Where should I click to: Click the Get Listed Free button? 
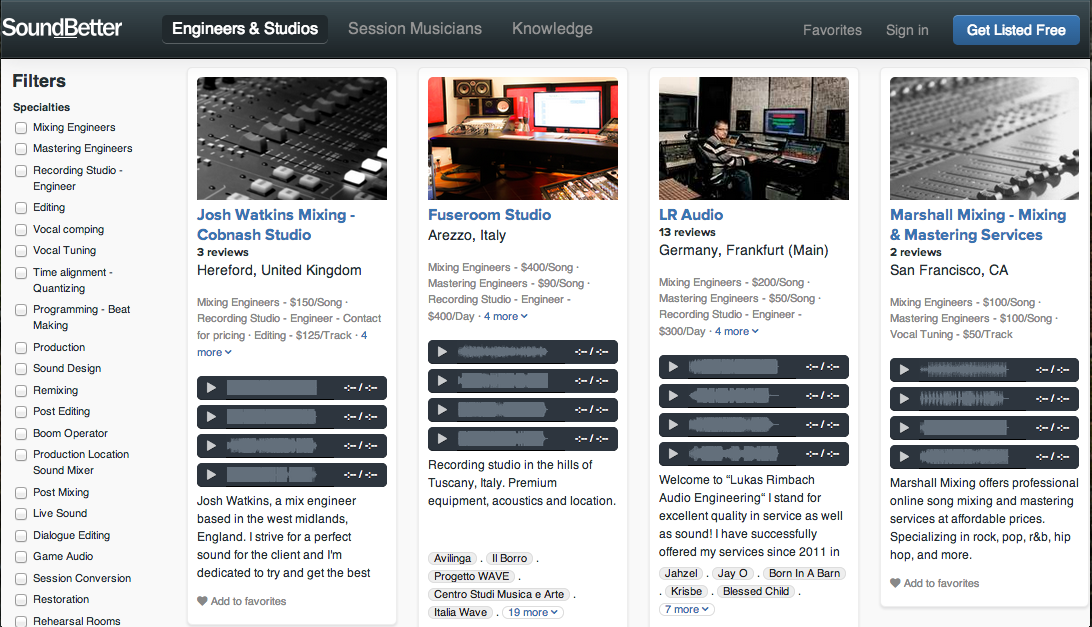1016,30
